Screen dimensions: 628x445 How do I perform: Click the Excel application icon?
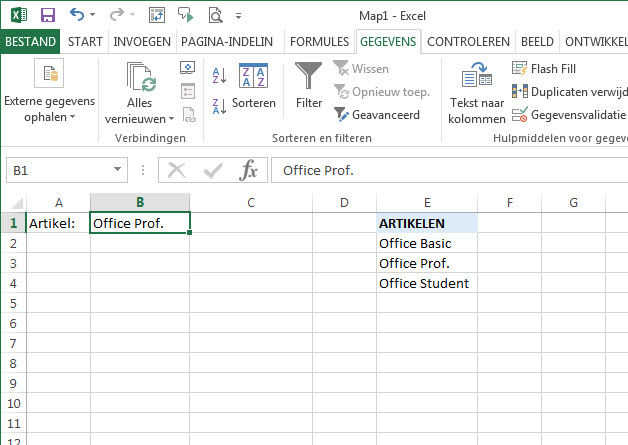(x=19, y=15)
